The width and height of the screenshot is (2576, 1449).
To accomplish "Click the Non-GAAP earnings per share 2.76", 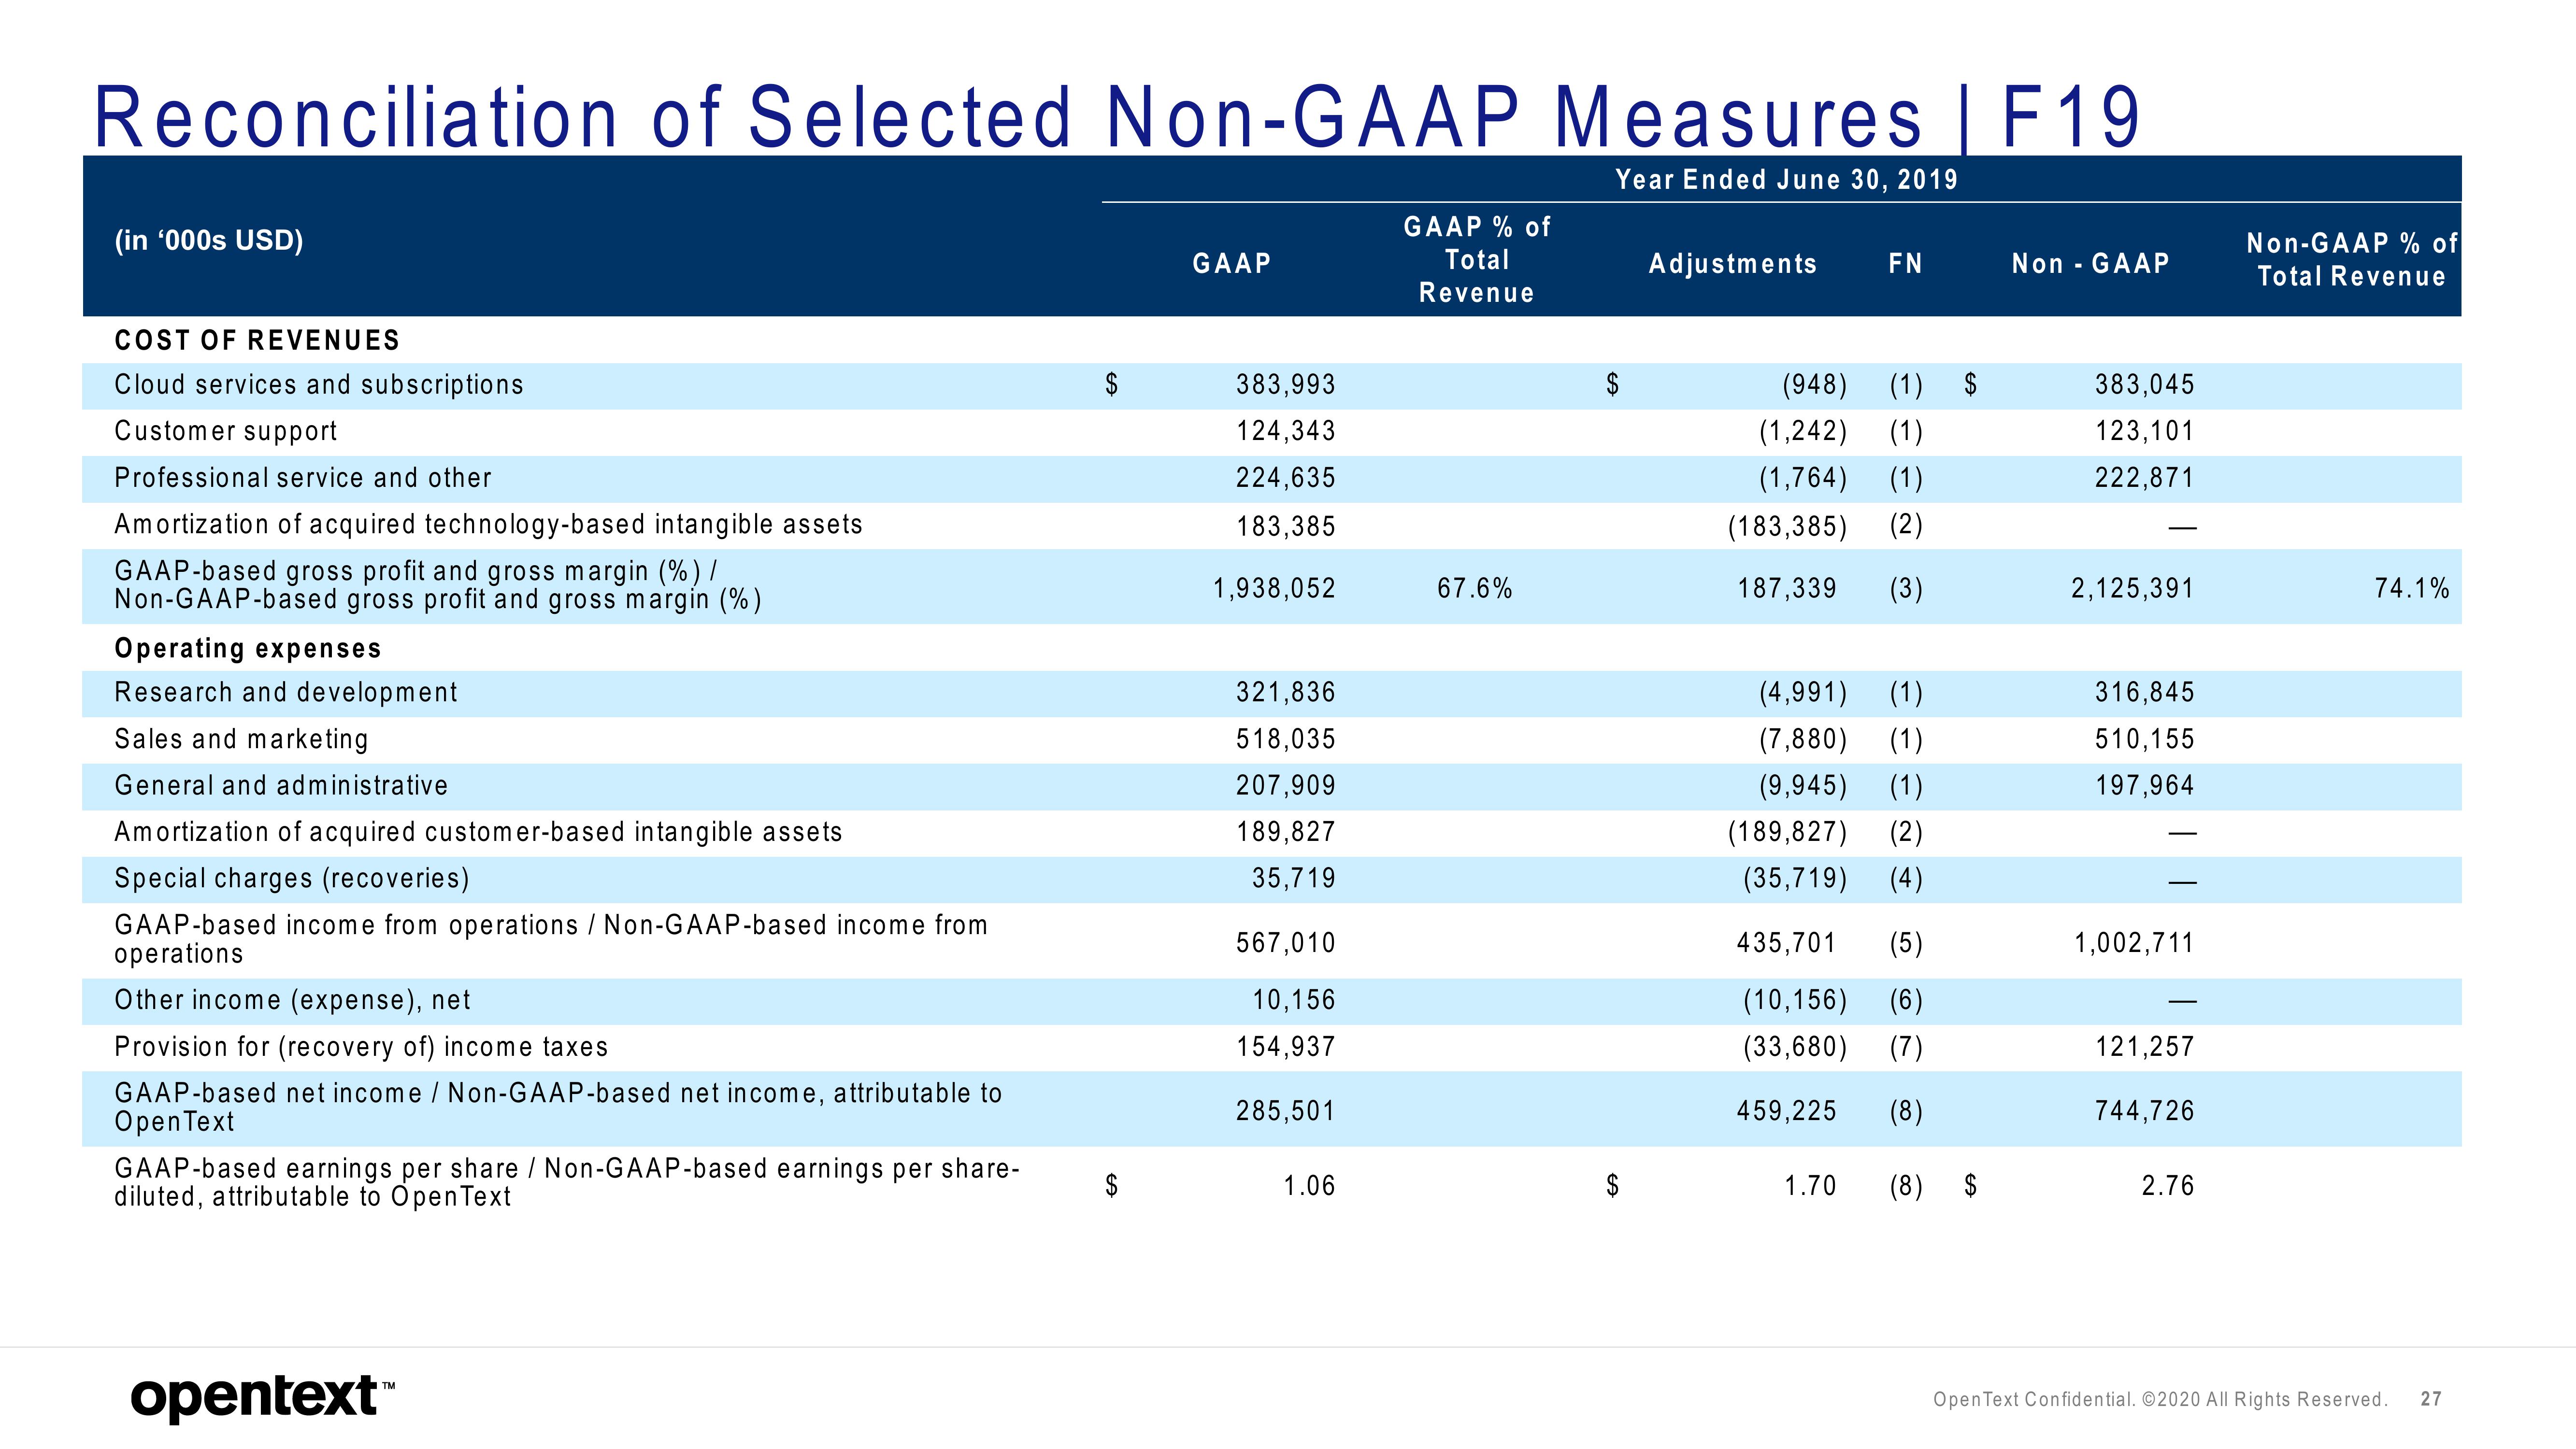I will pyautogui.click(x=2168, y=1186).
